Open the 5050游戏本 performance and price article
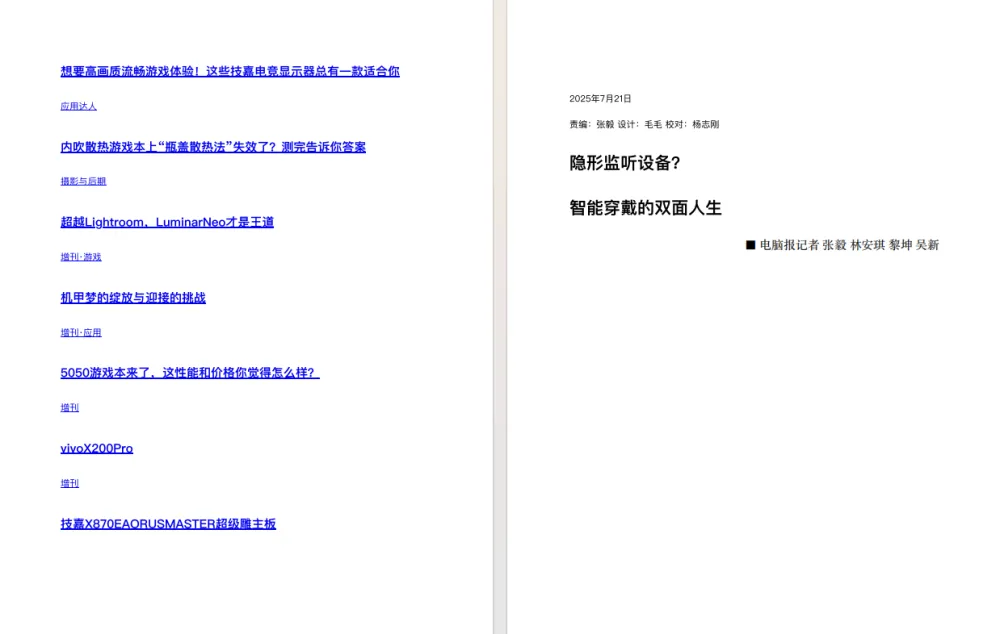The height and width of the screenshot is (634, 1000). 189,372
